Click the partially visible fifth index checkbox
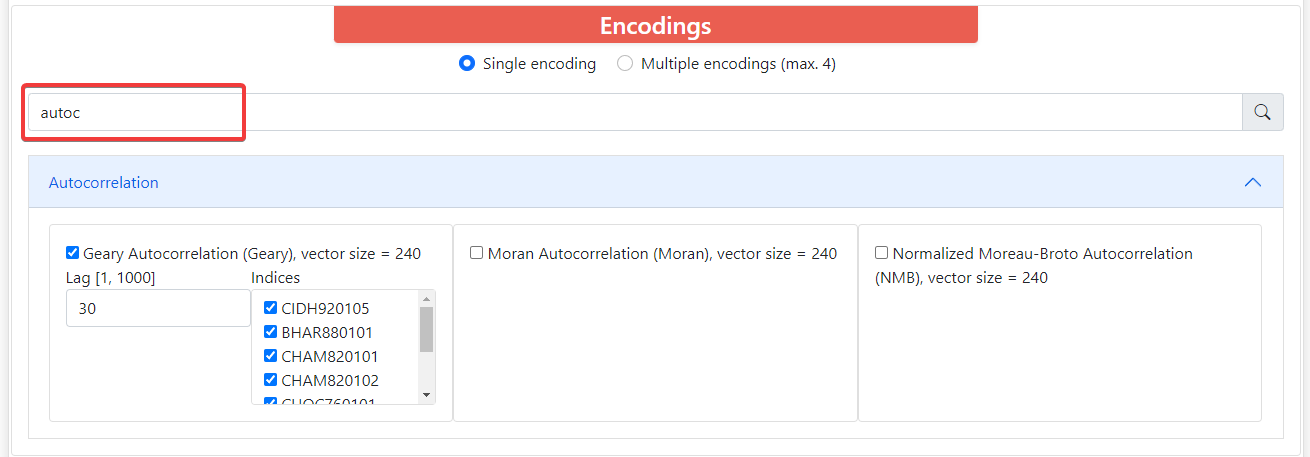 [270, 401]
